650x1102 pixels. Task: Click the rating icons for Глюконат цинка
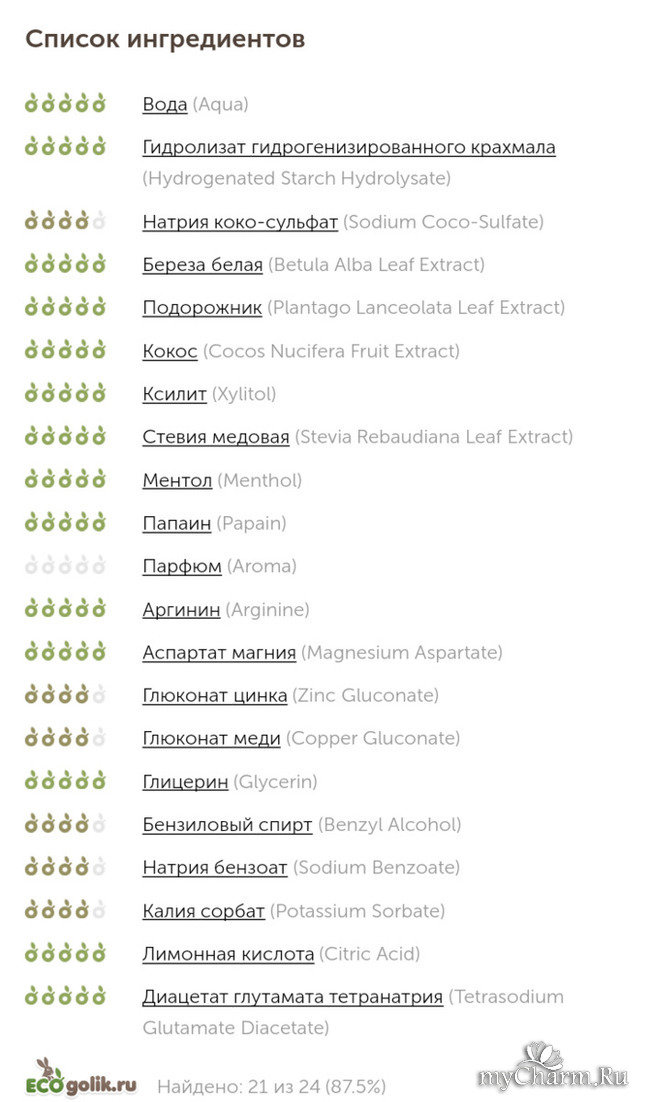tap(65, 695)
